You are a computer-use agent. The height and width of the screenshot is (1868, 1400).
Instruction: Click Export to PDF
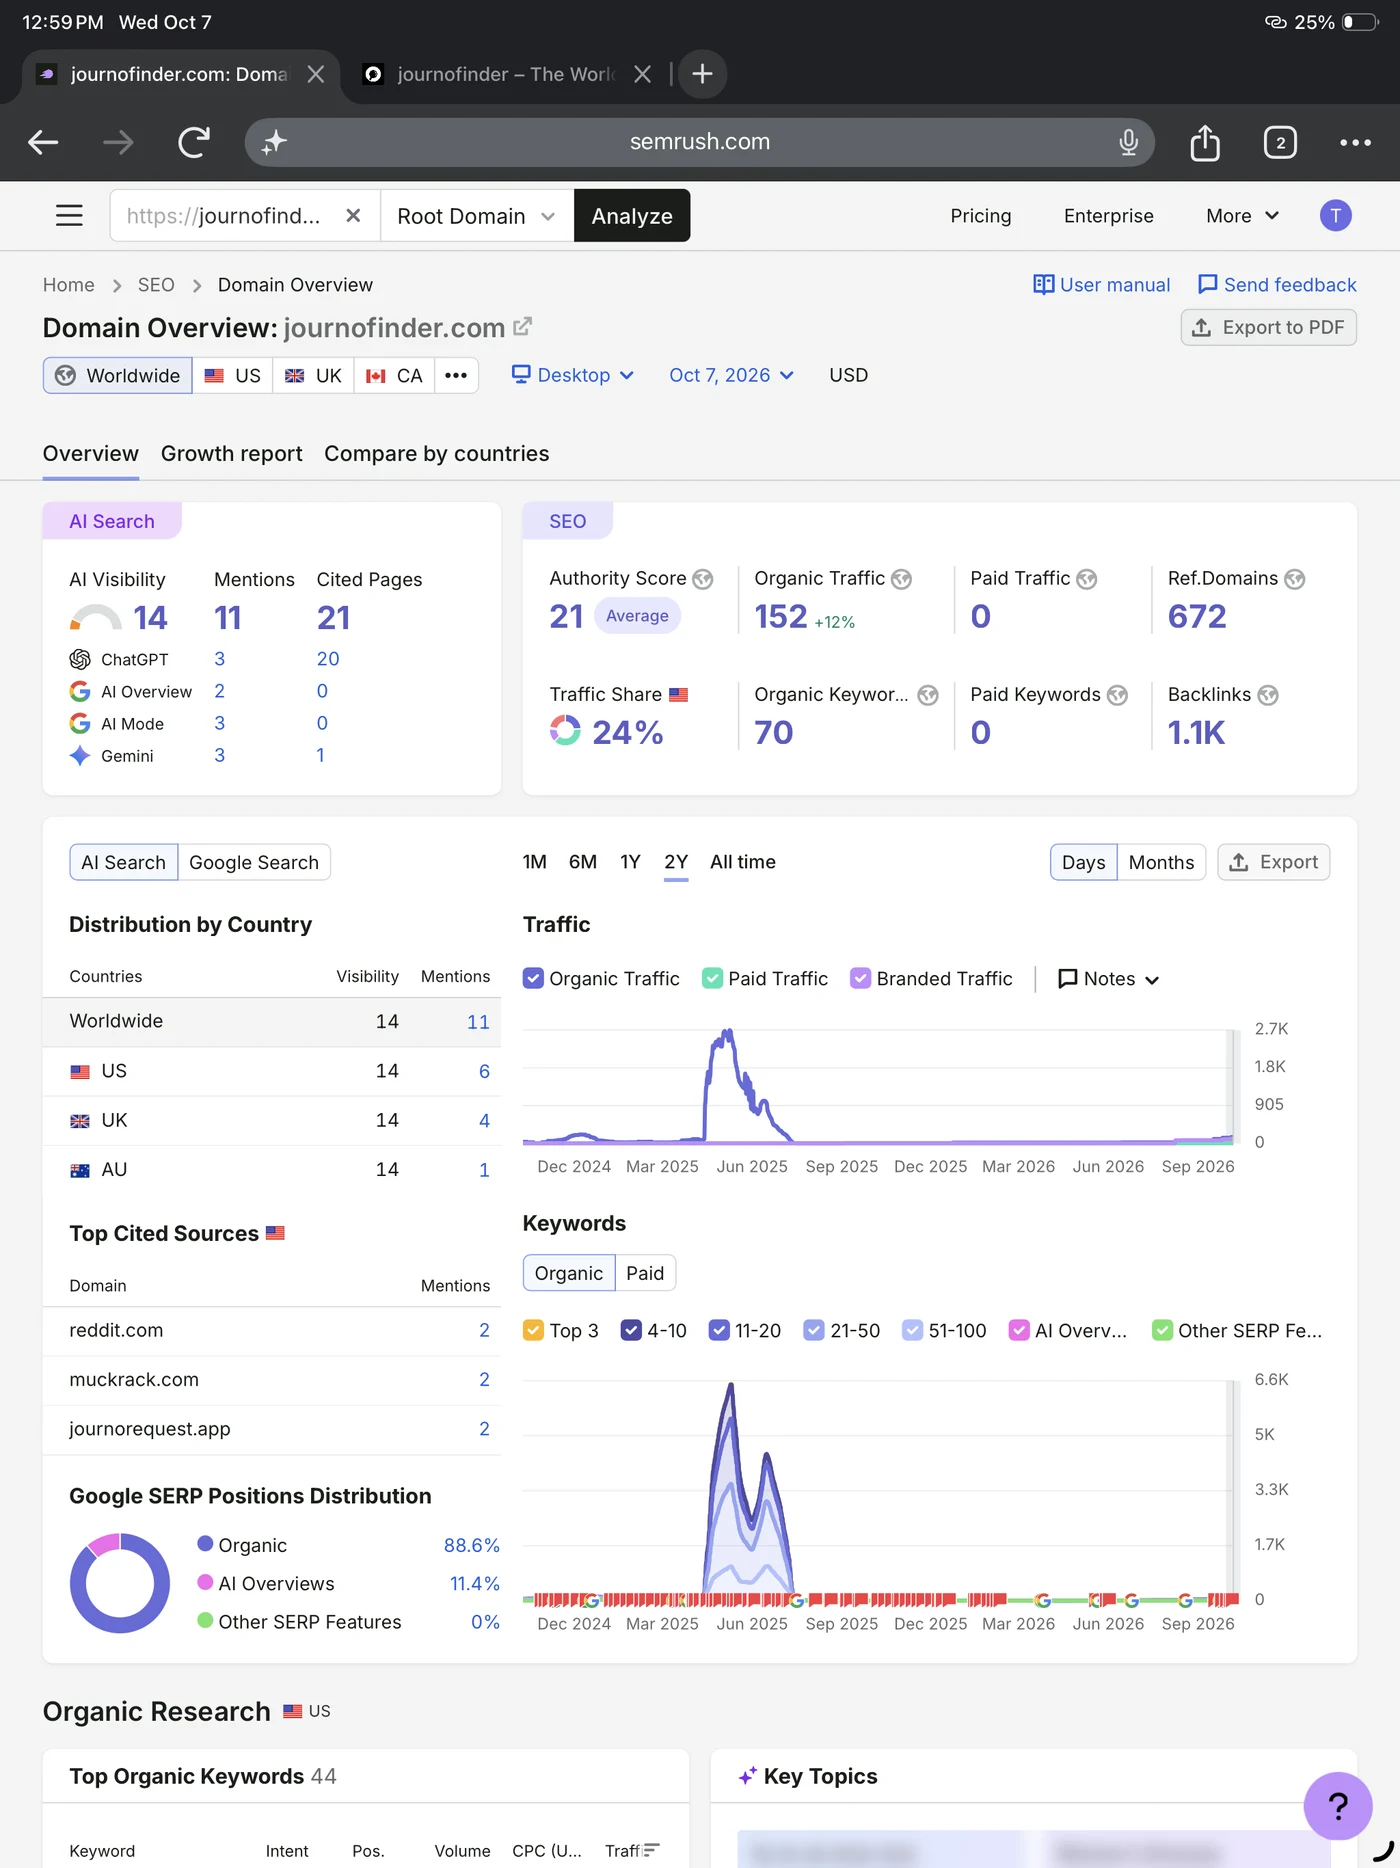pyautogui.click(x=1268, y=328)
